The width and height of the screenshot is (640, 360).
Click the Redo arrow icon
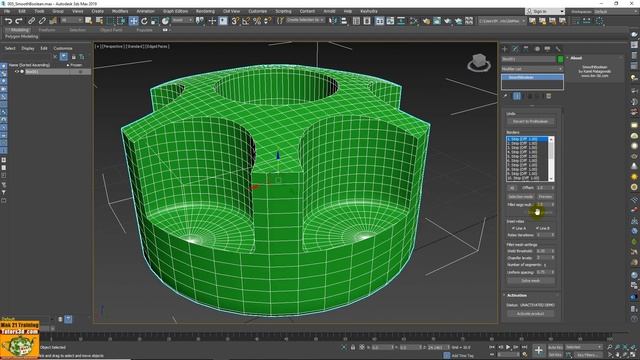[x=19, y=20]
